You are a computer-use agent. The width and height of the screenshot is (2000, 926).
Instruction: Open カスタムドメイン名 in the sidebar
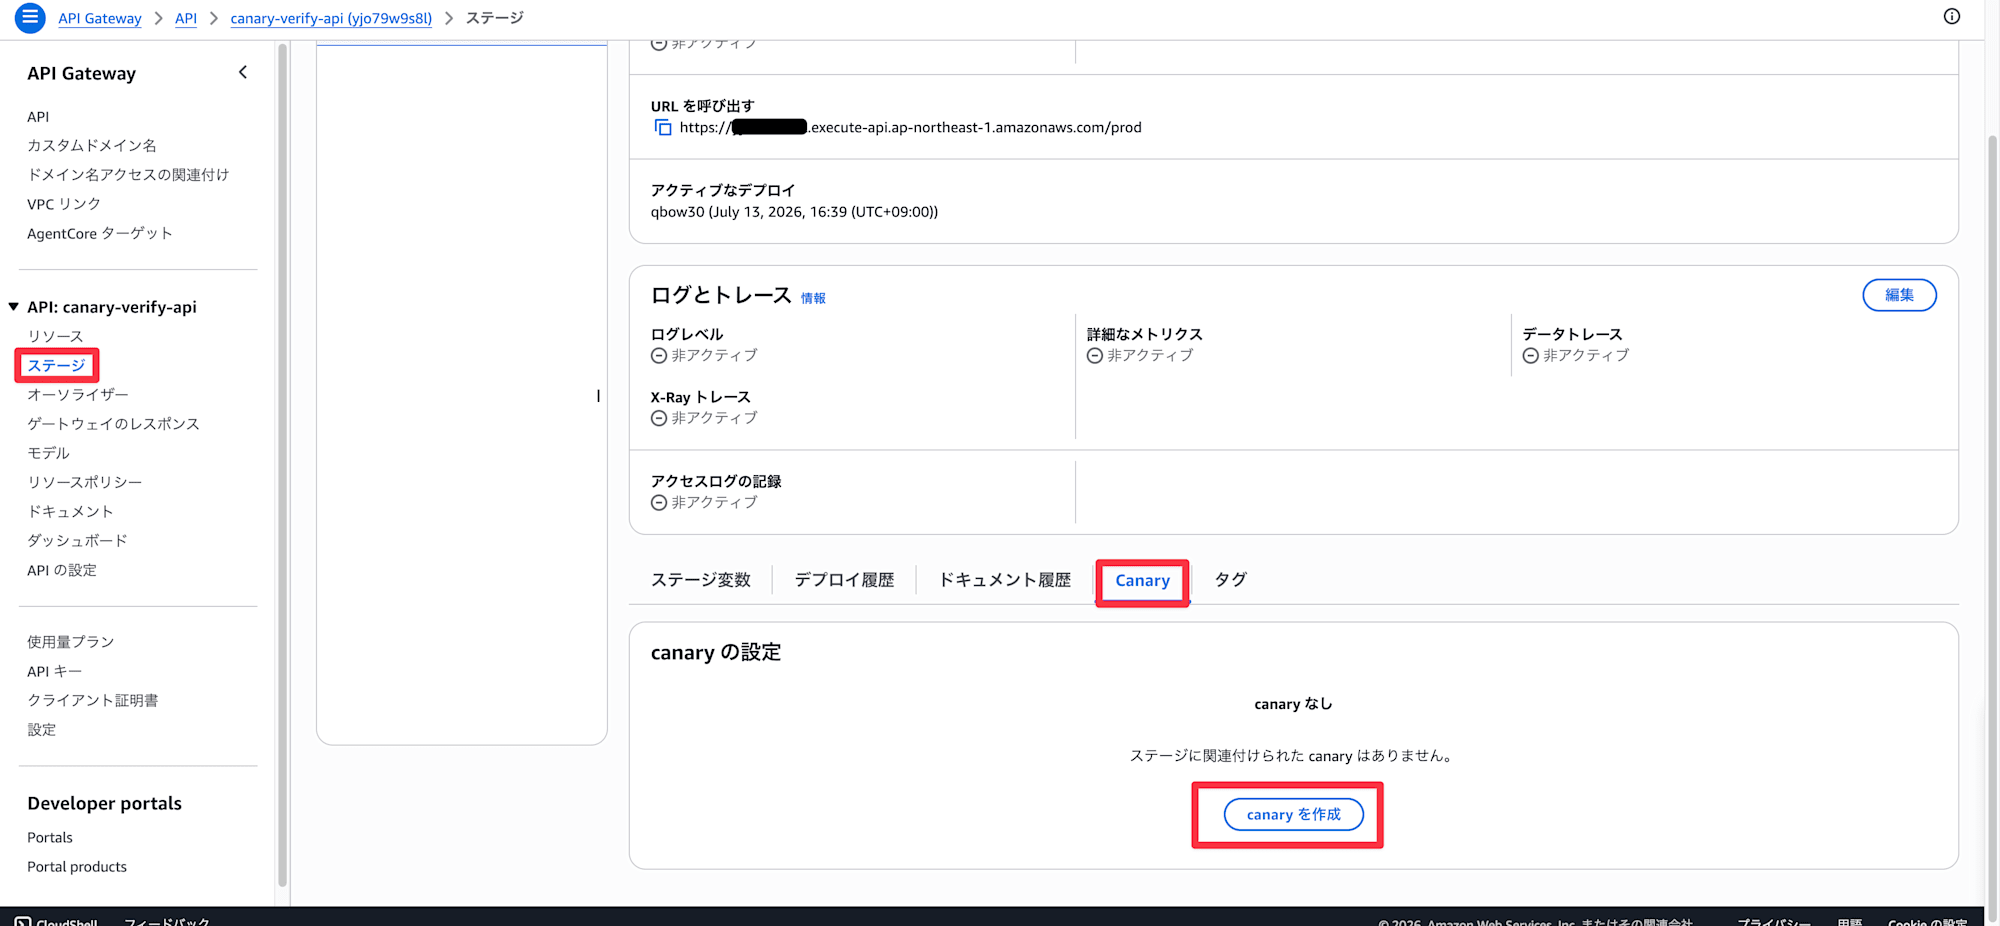(92, 146)
